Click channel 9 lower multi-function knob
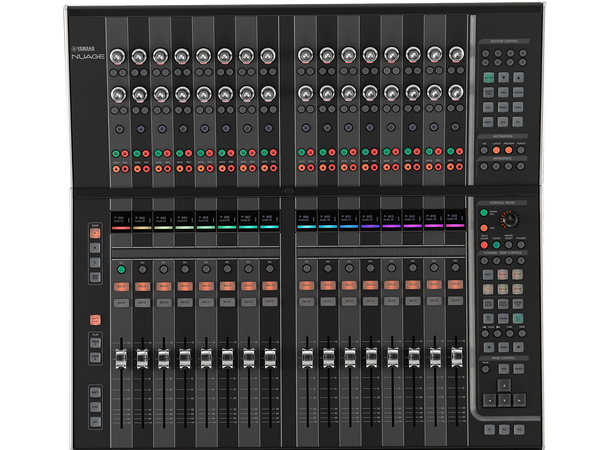 tap(306, 93)
